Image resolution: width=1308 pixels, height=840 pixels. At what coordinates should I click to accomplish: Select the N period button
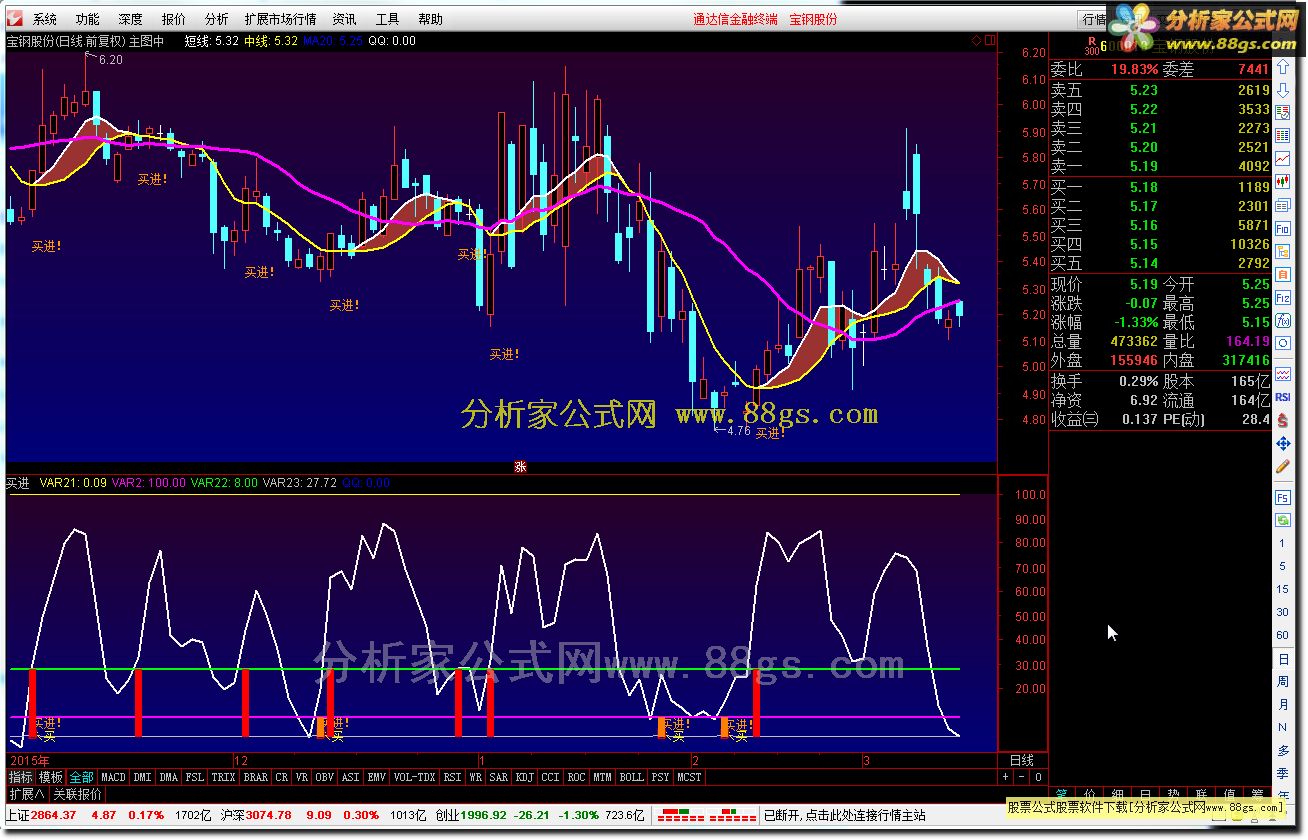pos(1283,727)
